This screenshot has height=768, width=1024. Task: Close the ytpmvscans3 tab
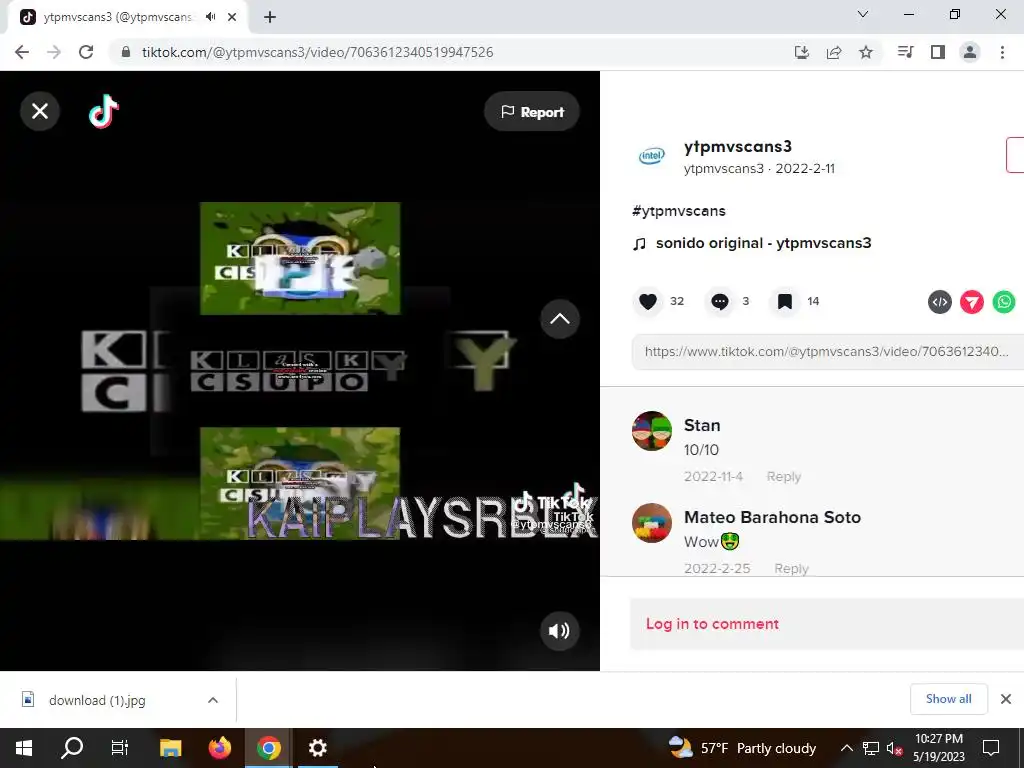tap(232, 18)
